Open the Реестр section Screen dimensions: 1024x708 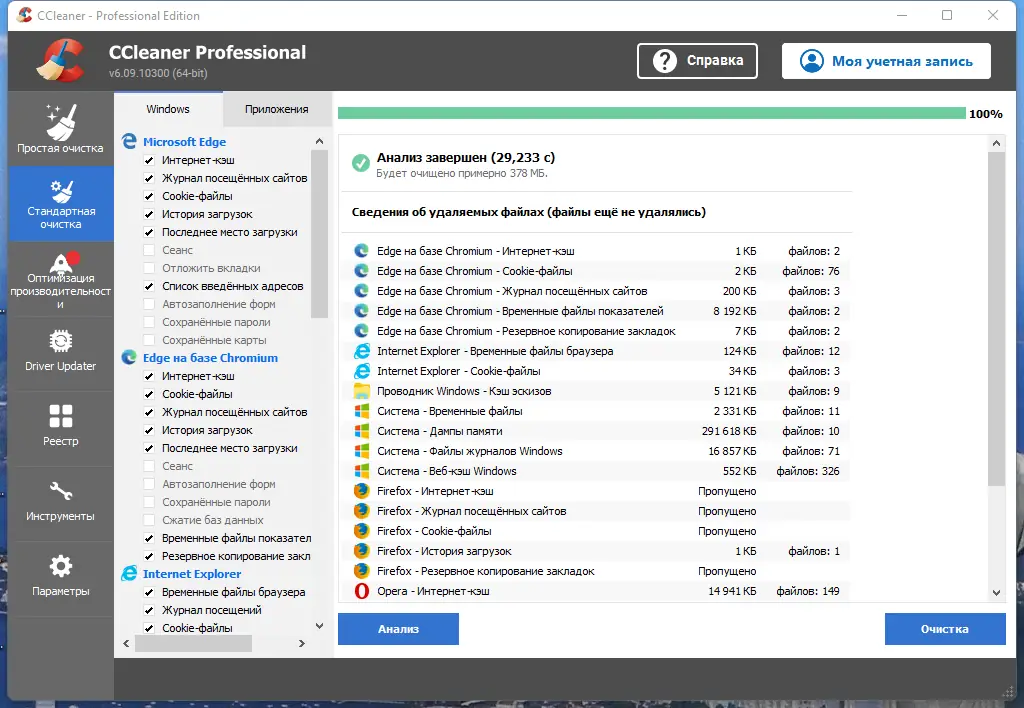coord(60,429)
